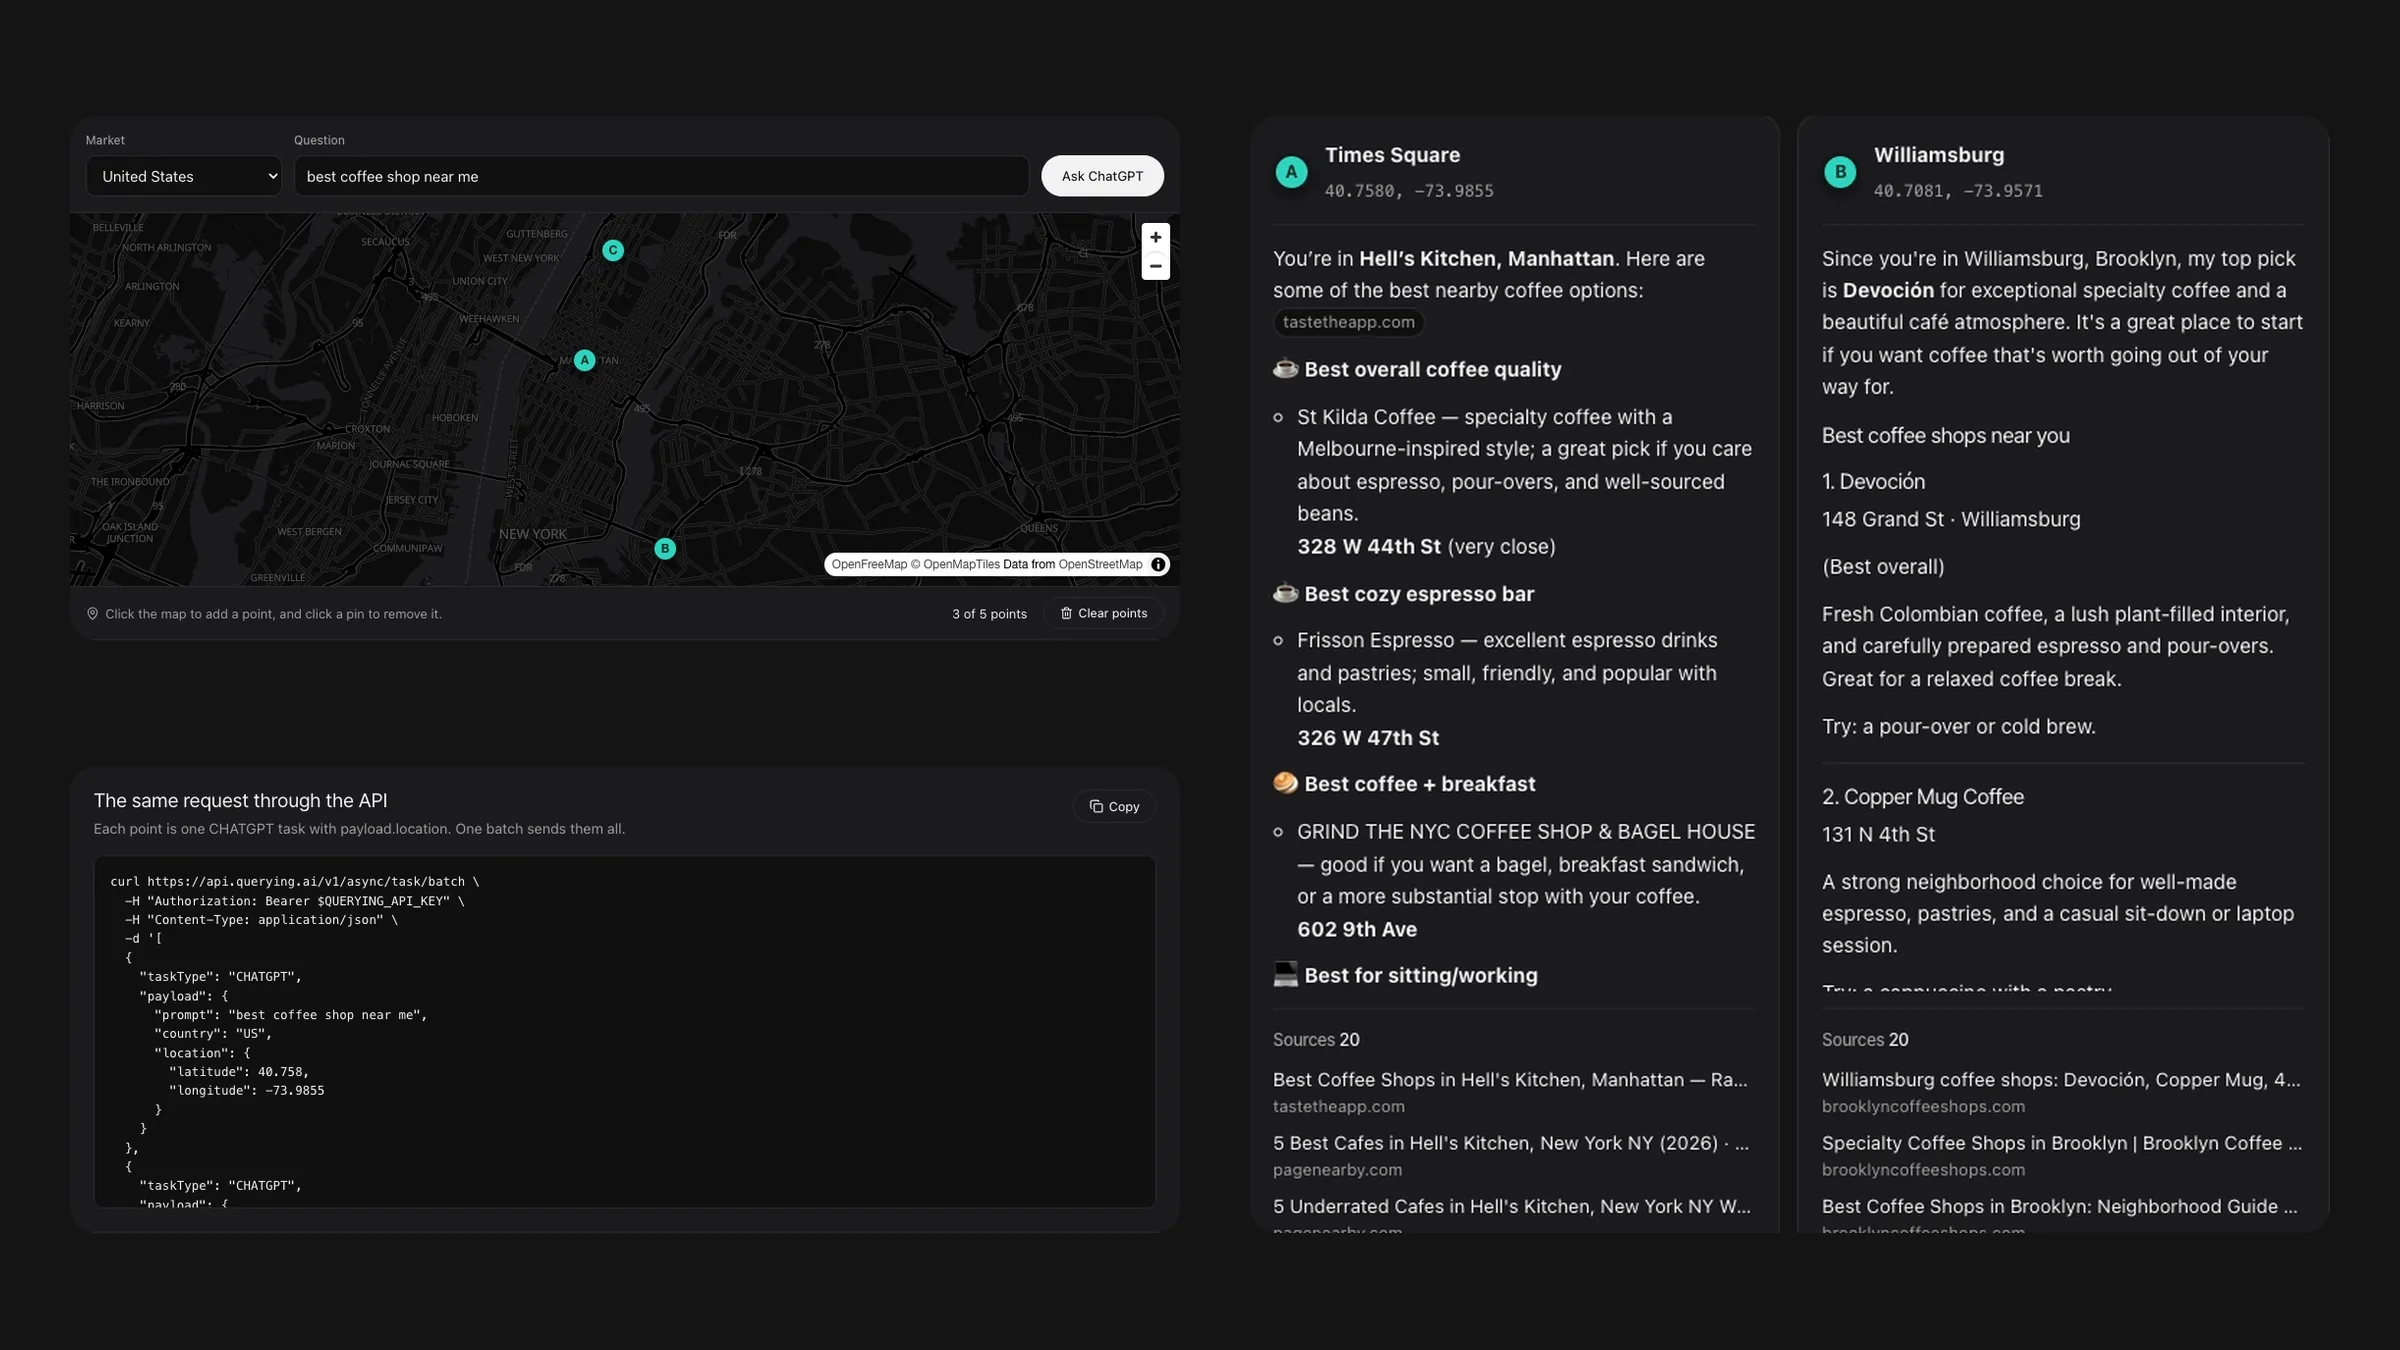2400x1350 pixels.
Task: Click the '3 of 5 points' counter
Action: (x=989, y=614)
